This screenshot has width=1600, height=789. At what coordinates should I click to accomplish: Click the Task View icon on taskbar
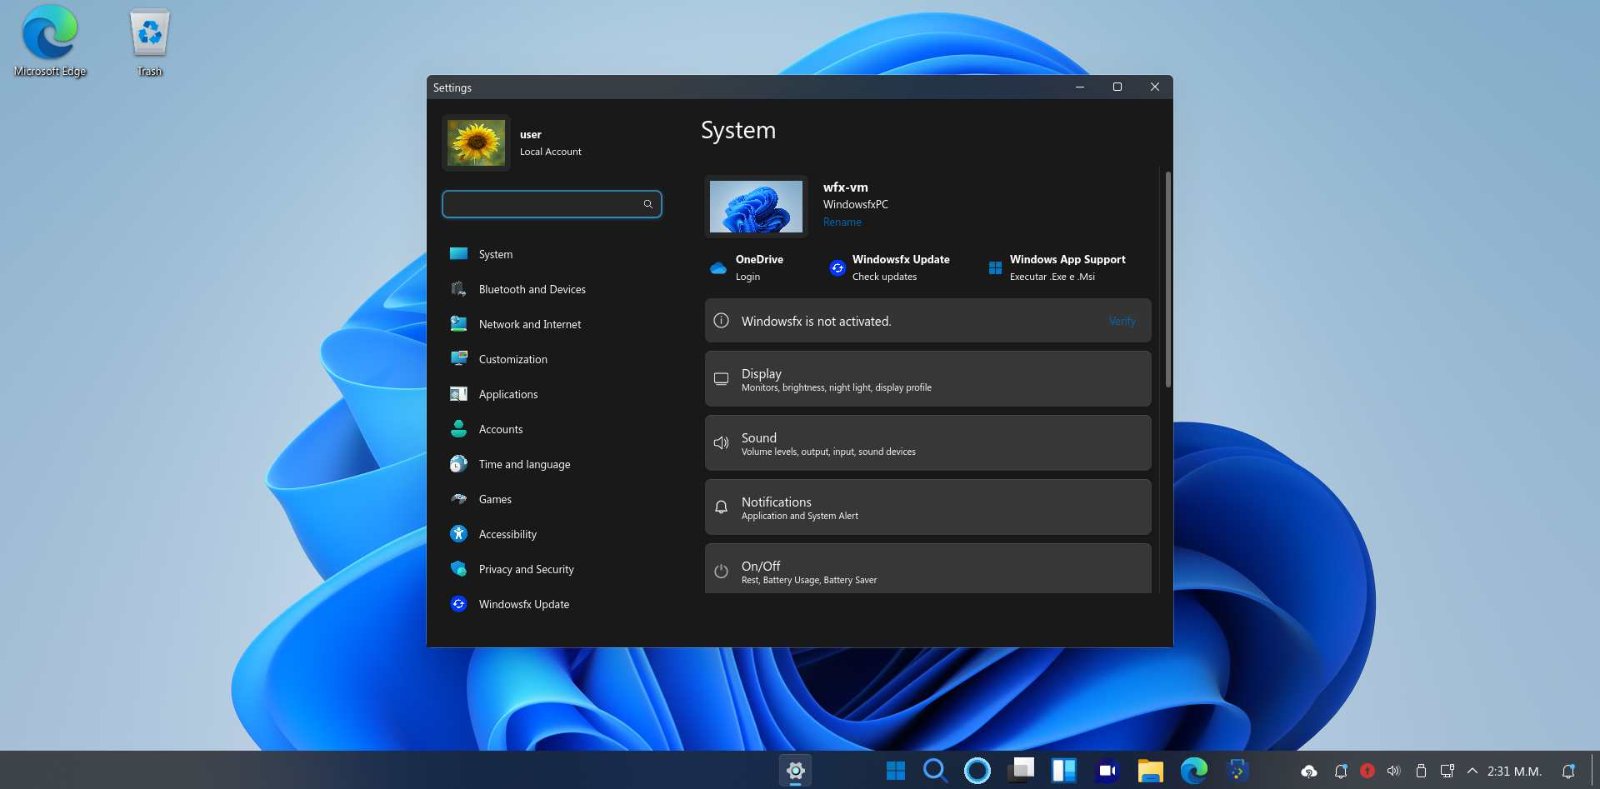point(1022,770)
